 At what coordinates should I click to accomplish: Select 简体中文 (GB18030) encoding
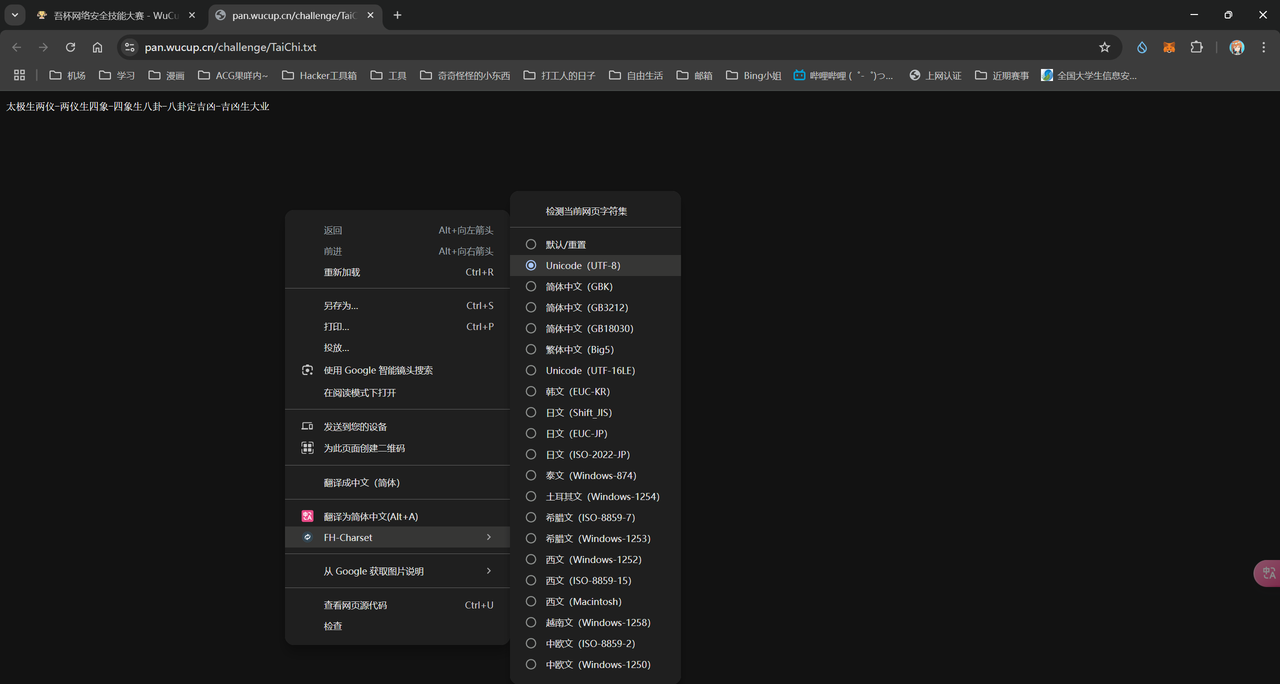tap(595, 328)
